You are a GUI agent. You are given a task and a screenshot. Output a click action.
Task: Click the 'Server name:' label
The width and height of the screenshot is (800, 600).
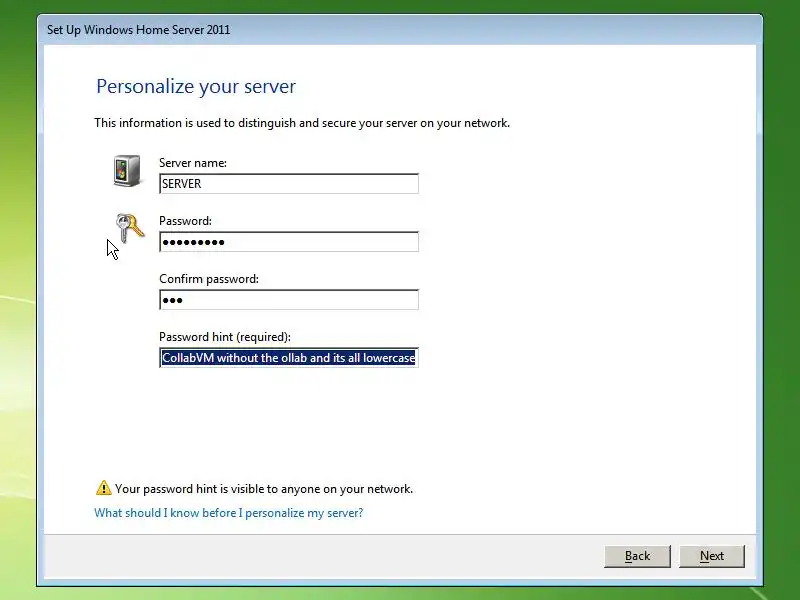pos(193,163)
